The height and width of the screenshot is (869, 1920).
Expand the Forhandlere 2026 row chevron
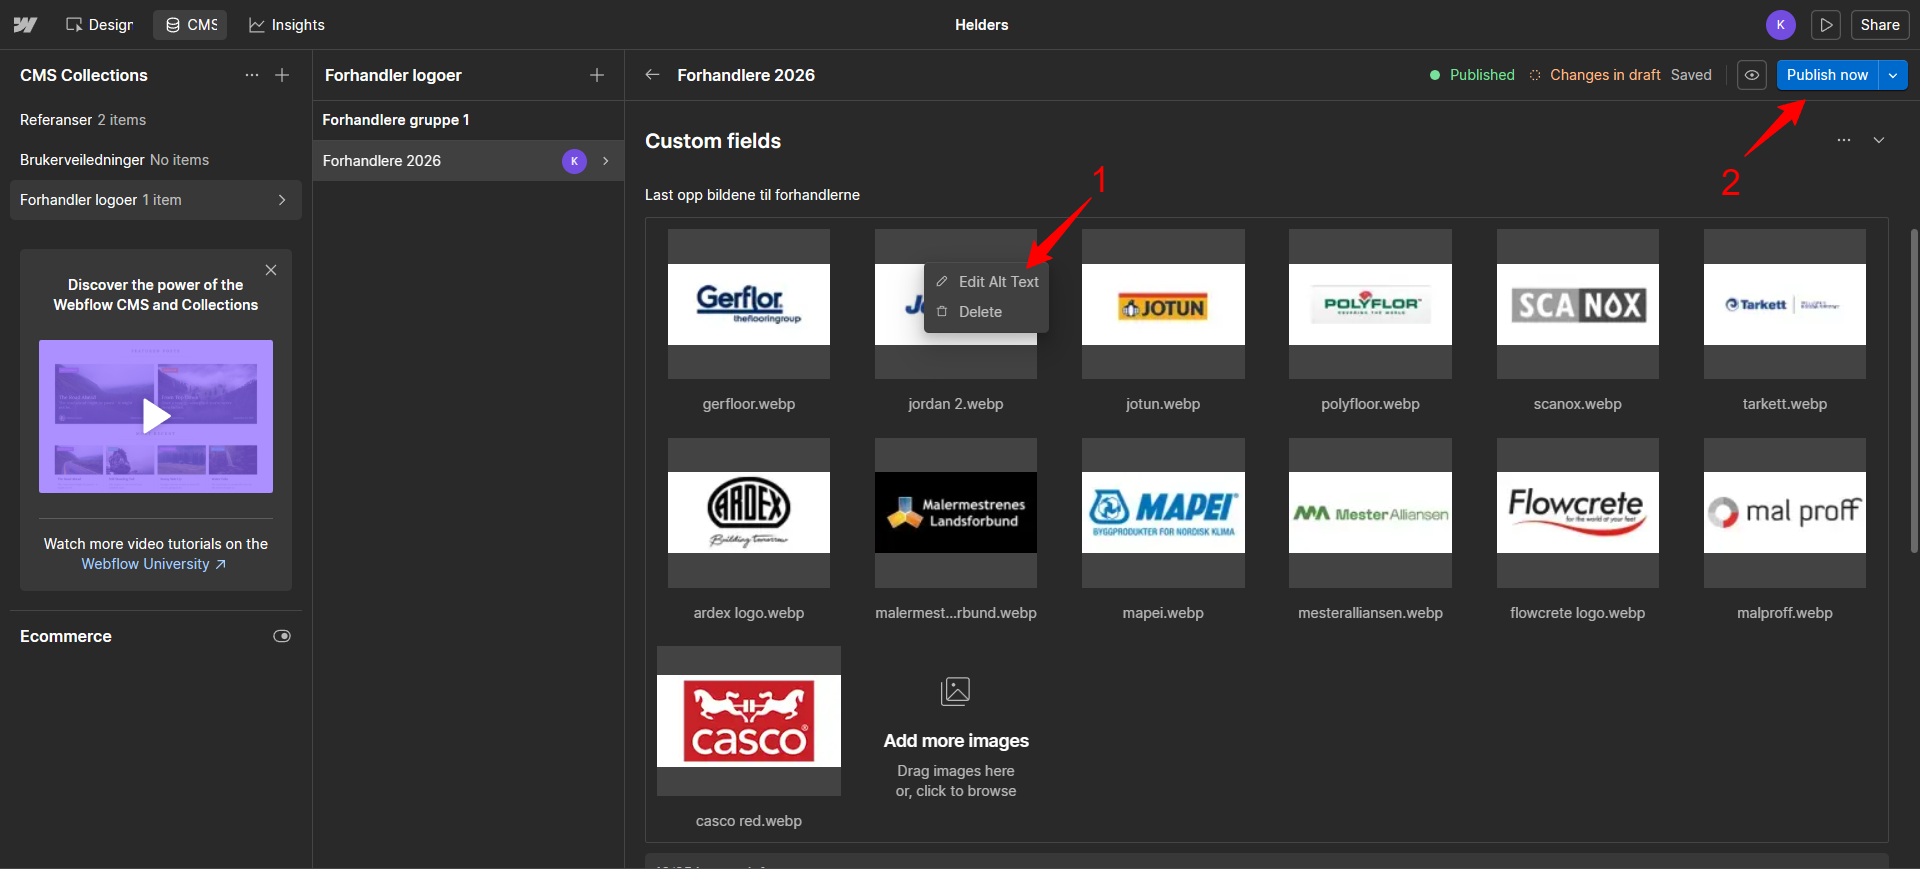[606, 161]
